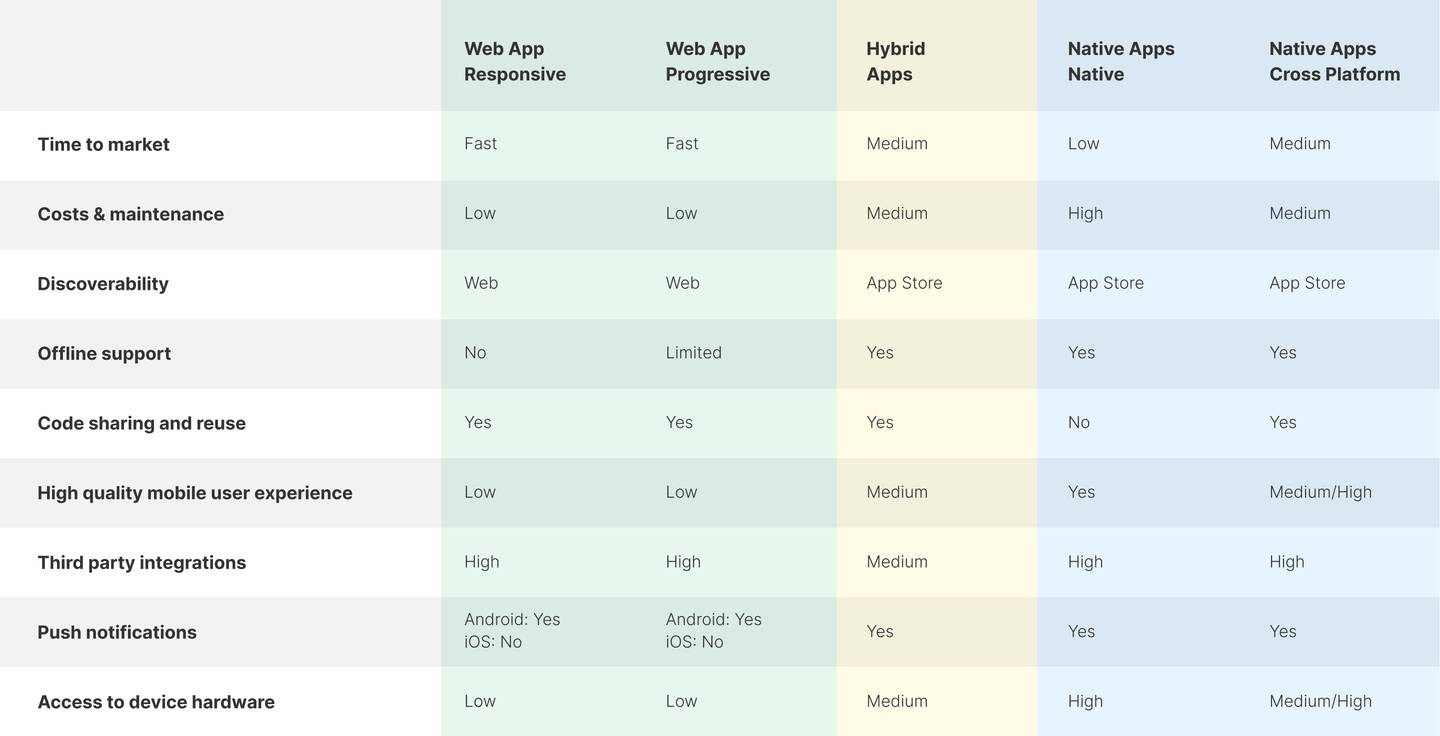Viewport: 1440px width, 736px height.
Task: Select Cross Platform Medium/High user experience cell
Action: pyautogui.click(x=1321, y=492)
